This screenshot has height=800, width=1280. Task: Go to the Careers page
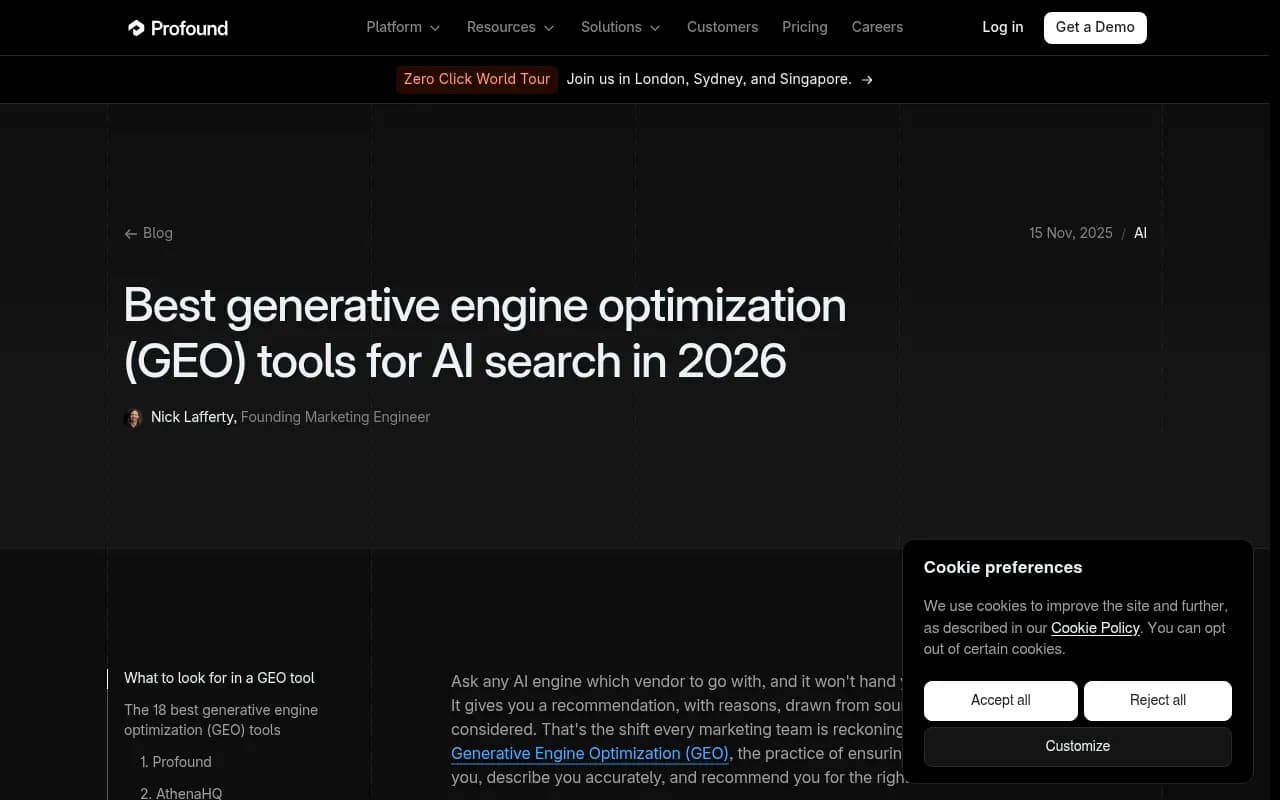[x=877, y=27]
